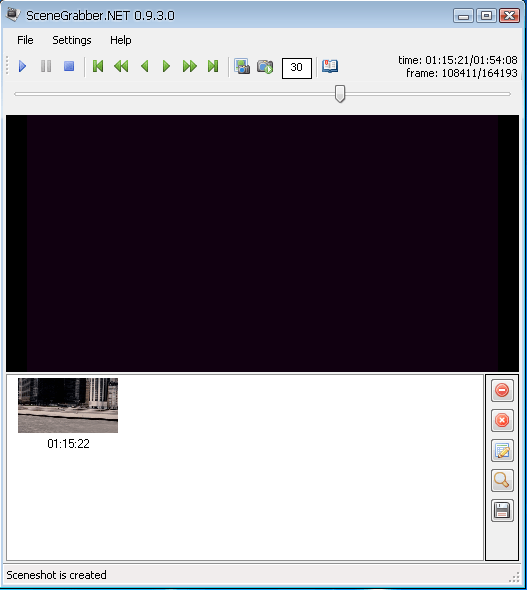Jump to the last frame of video
527x590 pixels.
coord(213,67)
